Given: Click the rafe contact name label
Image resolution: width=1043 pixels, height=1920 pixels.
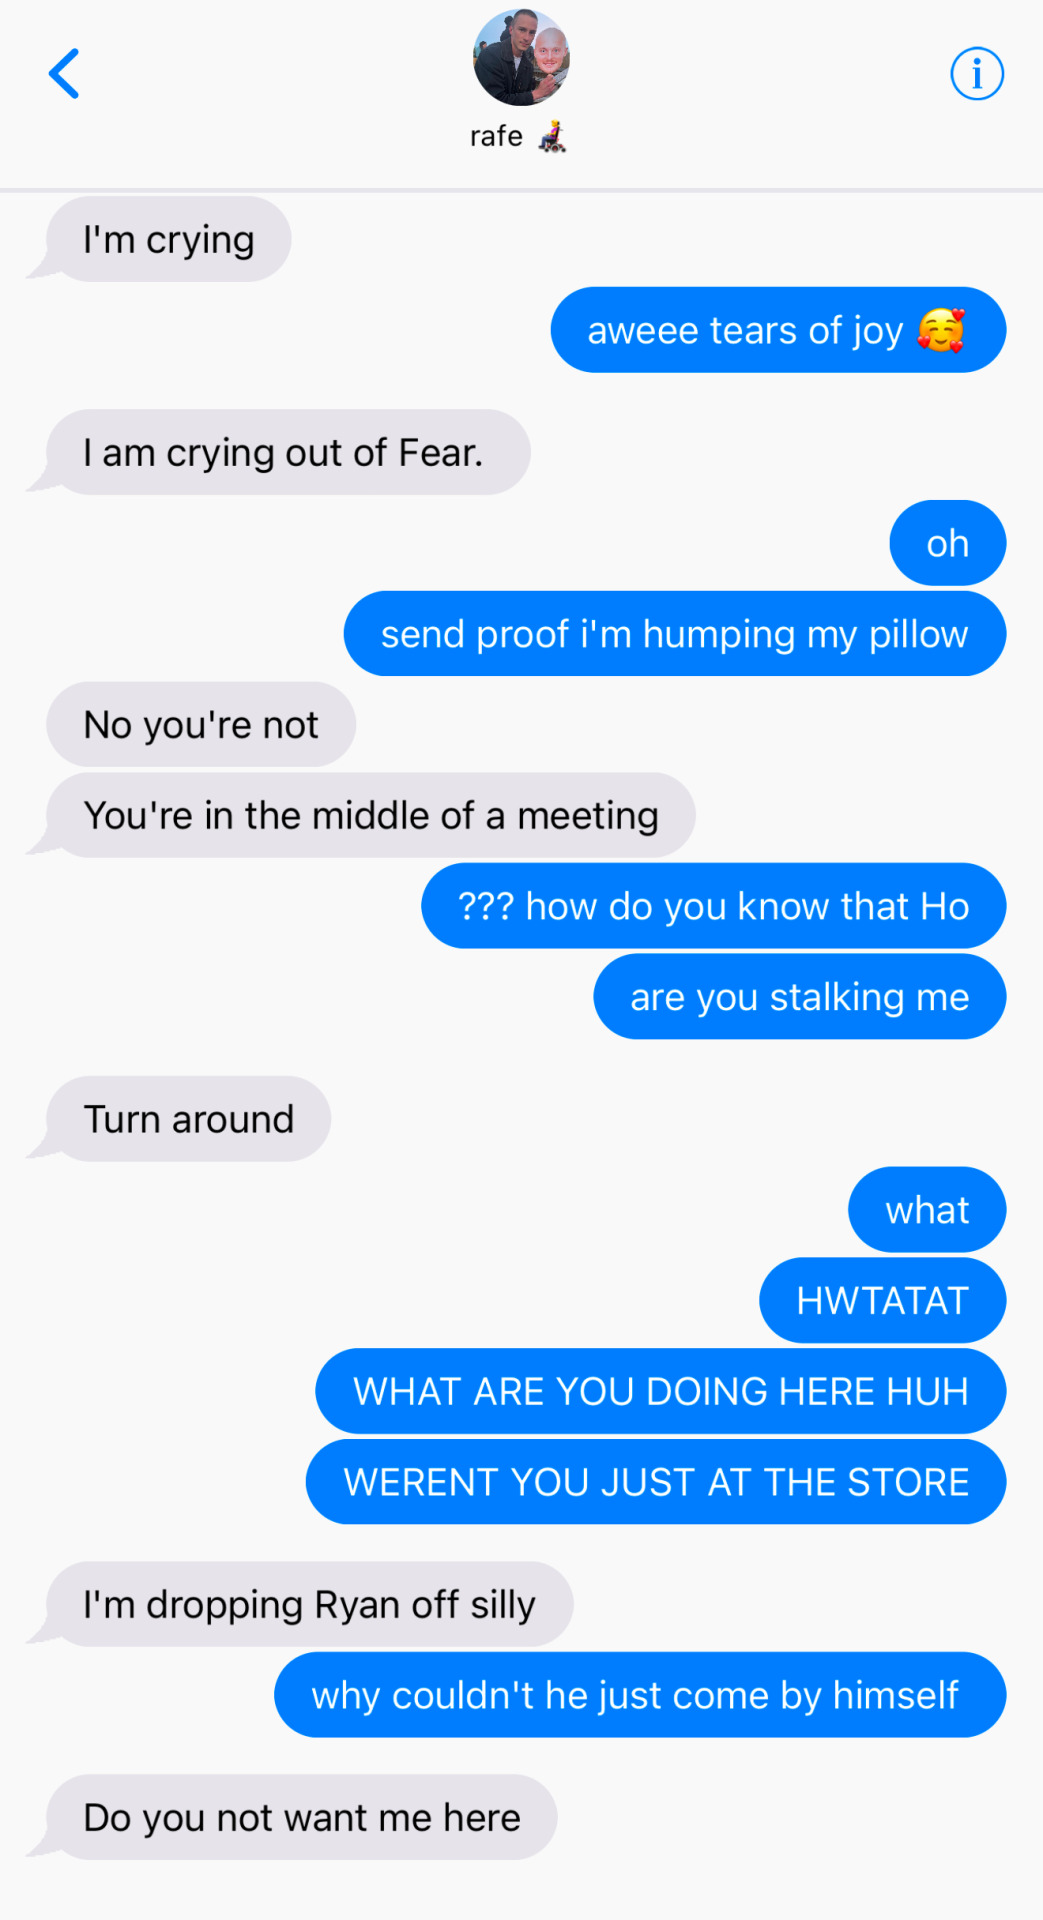Looking at the screenshot, I should (497, 136).
